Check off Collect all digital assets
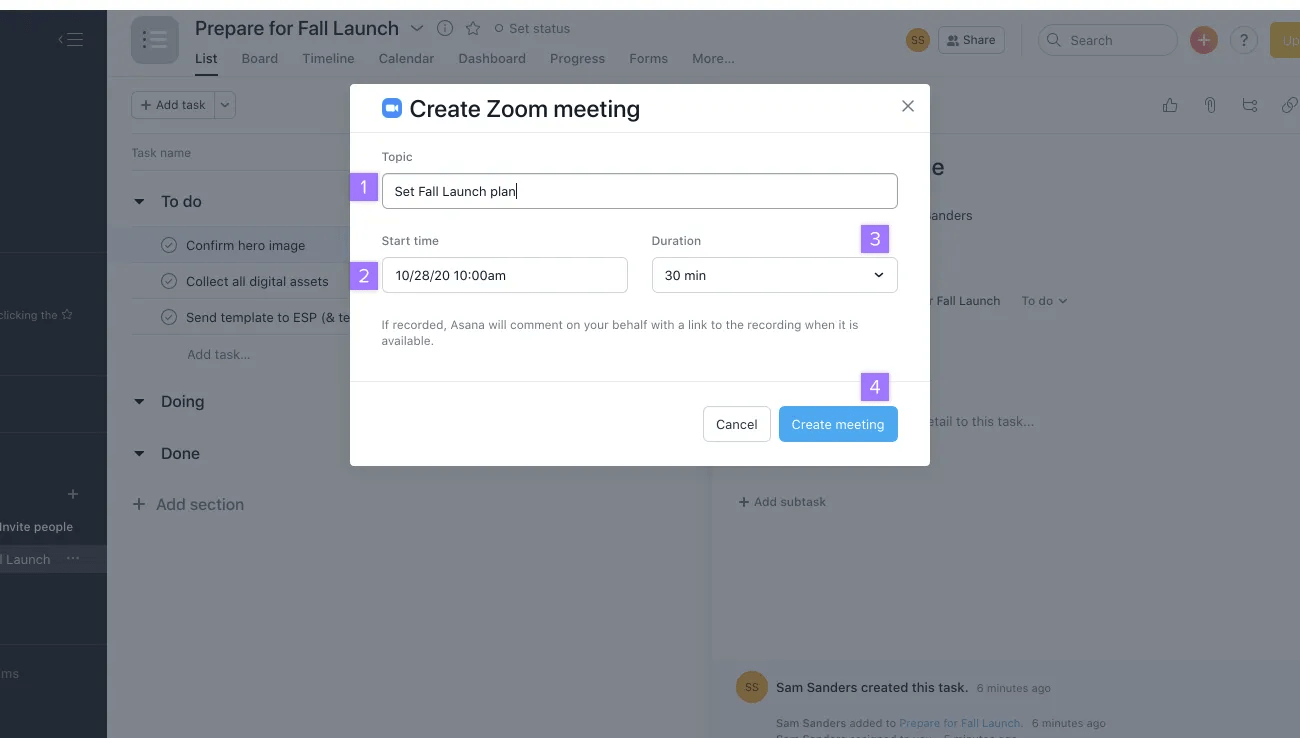 pyautogui.click(x=169, y=281)
